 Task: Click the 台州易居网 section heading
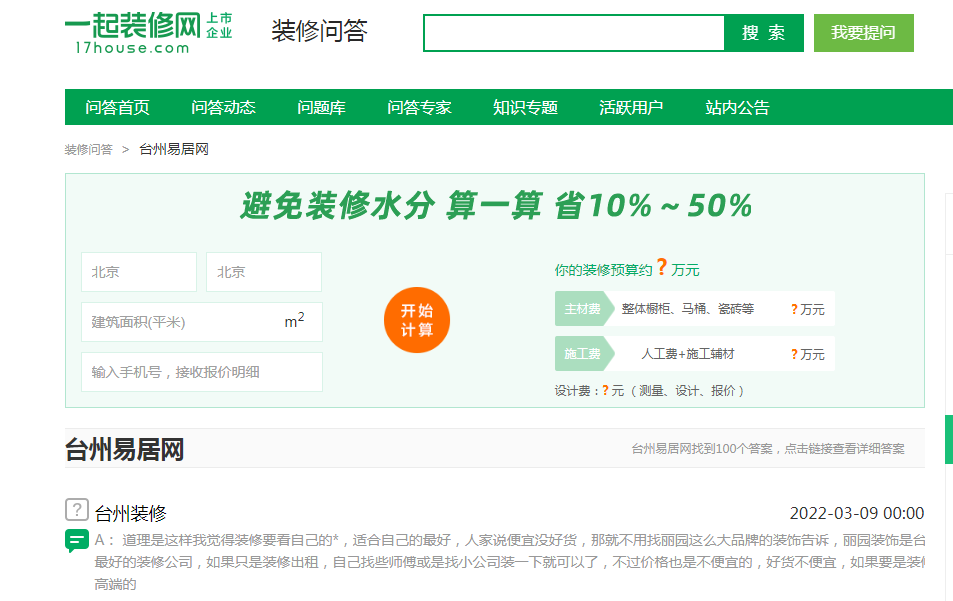tap(125, 450)
